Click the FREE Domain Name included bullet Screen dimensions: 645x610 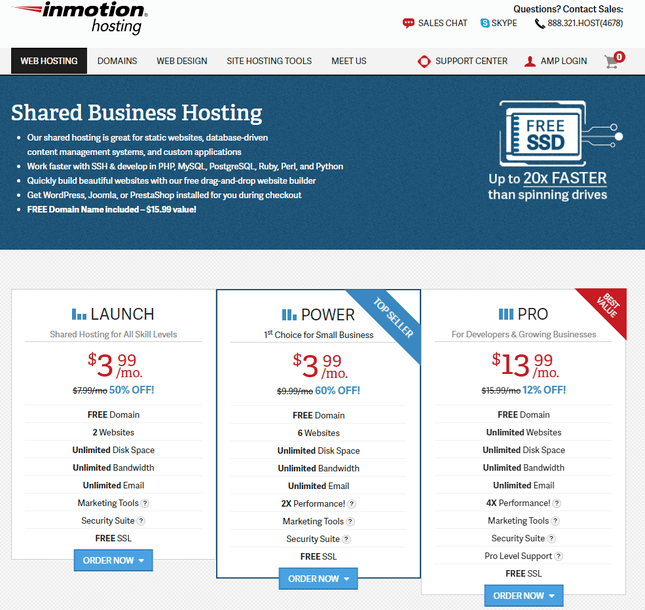[x=111, y=209]
